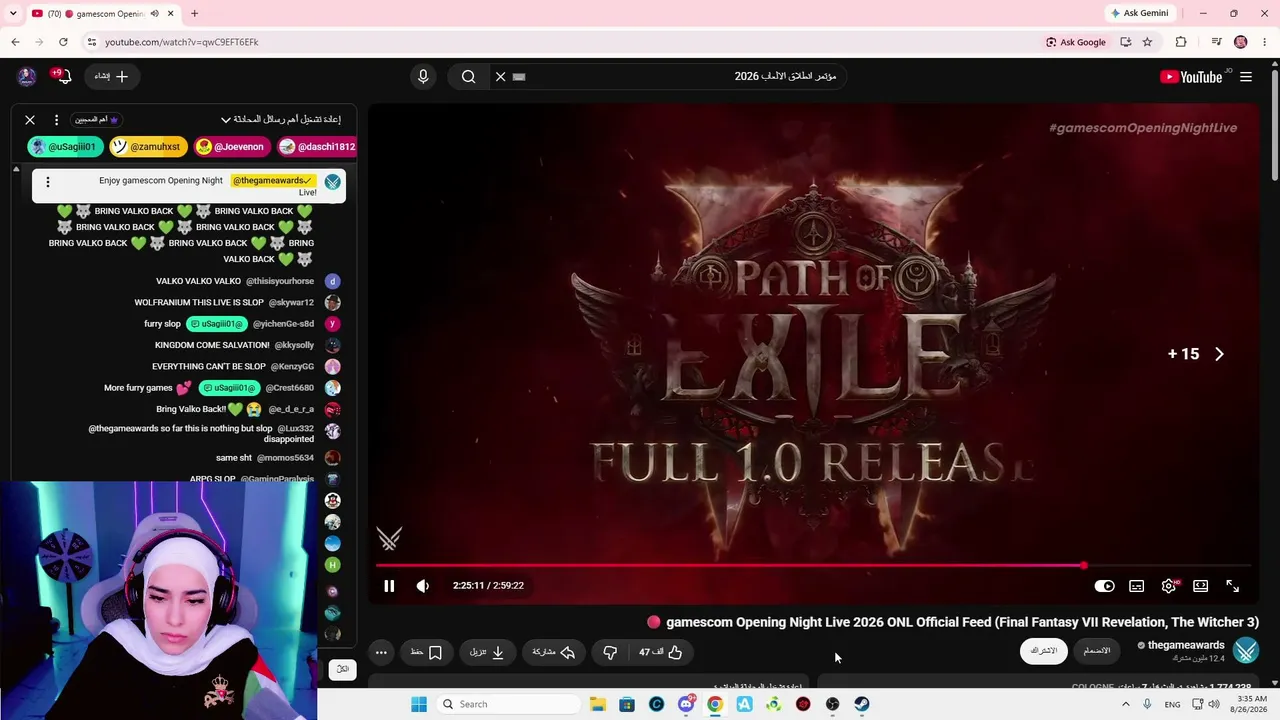Download the video
Image resolution: width=1280 pixels, height=720 pixels.
(x=487, y=652)
